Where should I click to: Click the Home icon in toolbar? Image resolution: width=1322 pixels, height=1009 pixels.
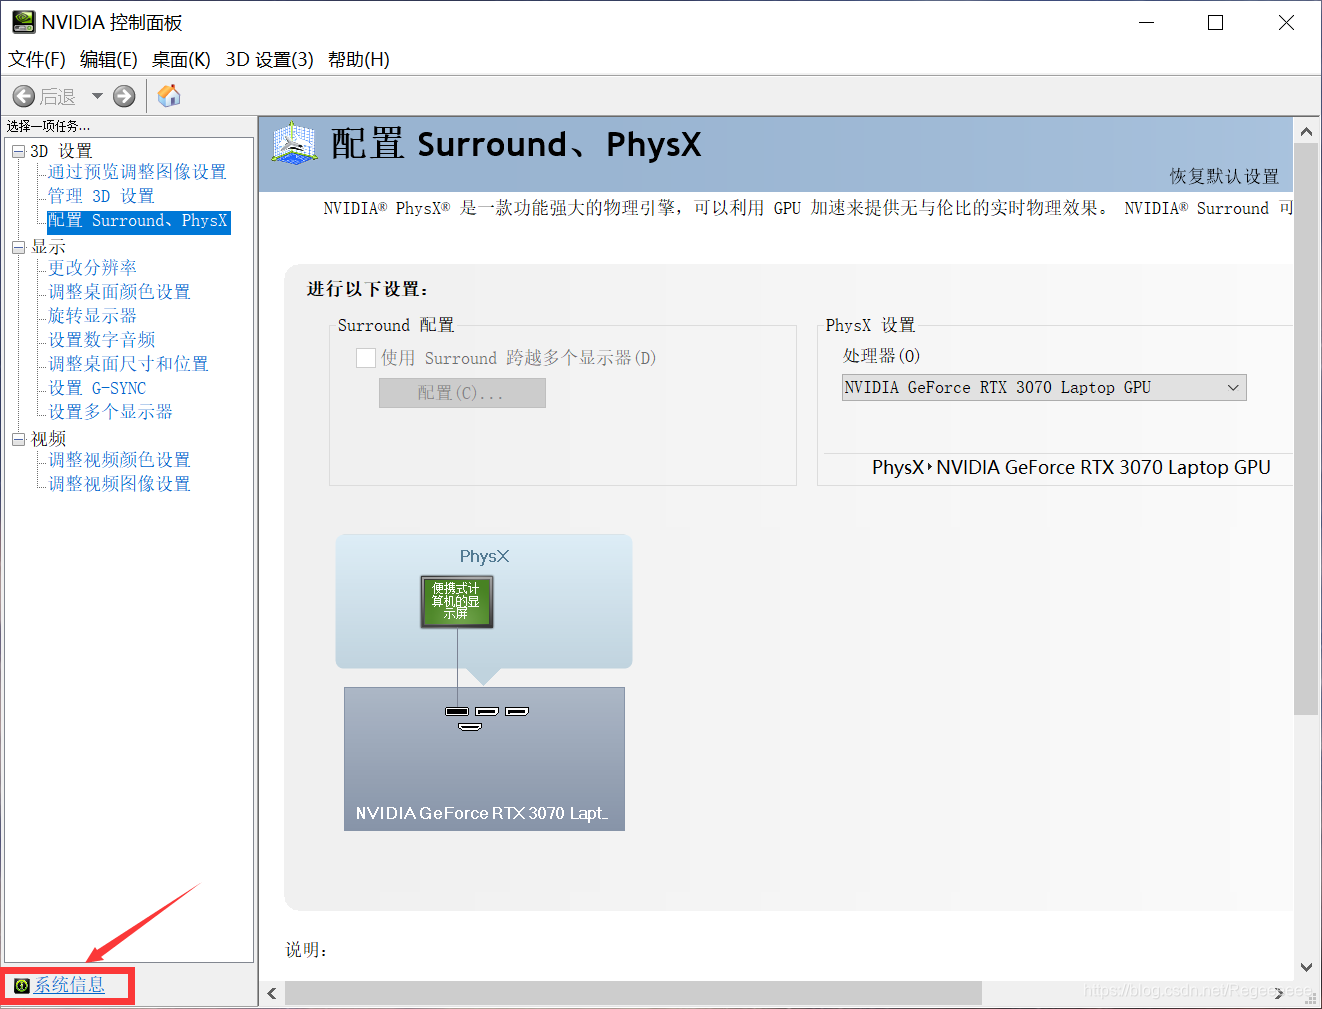pyautogui.click(x=169, y=95)
